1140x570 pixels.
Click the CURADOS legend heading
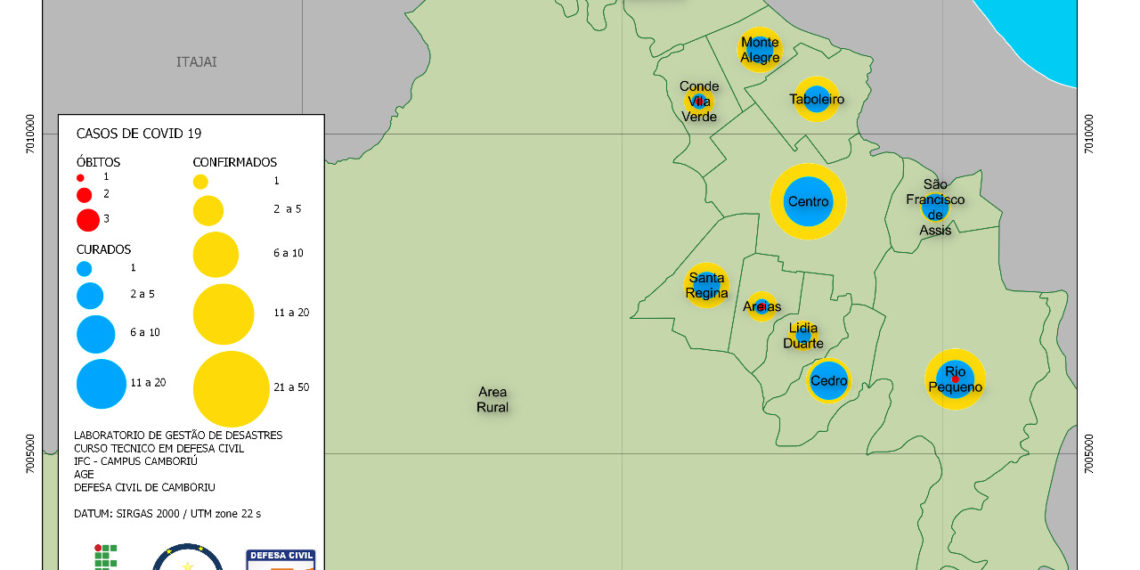point(104,249)
